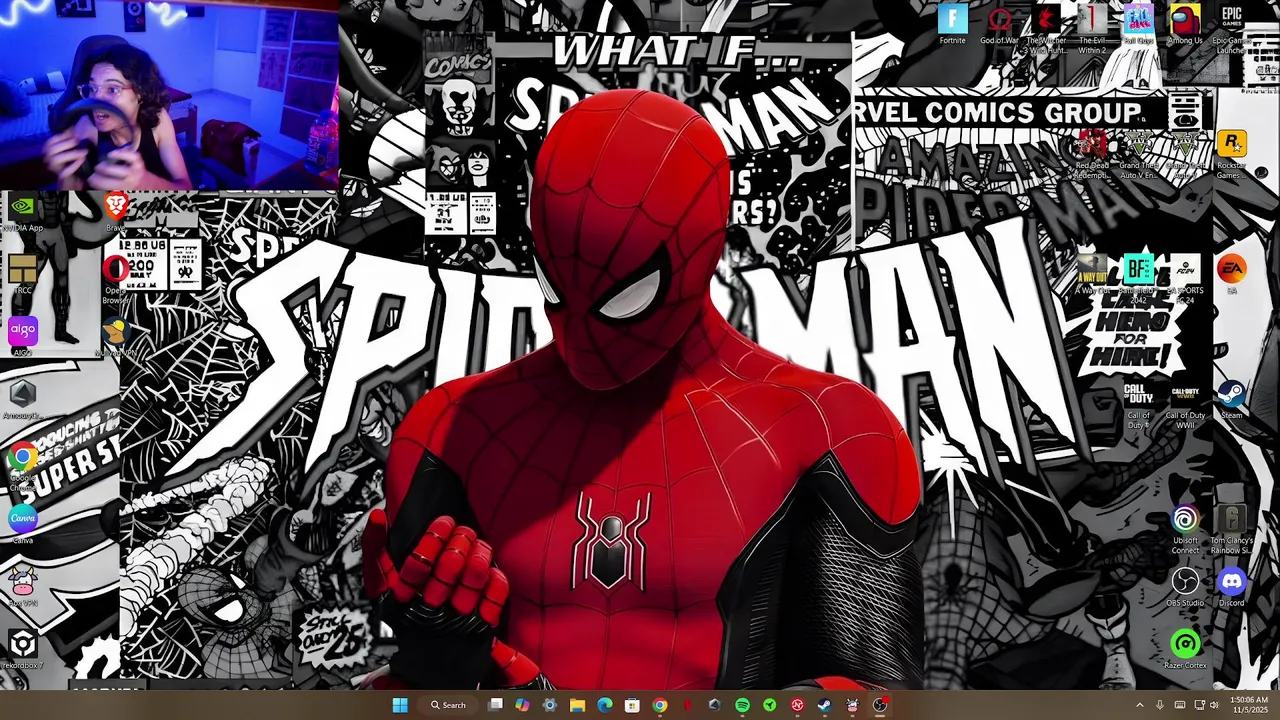Open the Settings gear in the taskbar
1280x720 pixels.
[550, 705]
